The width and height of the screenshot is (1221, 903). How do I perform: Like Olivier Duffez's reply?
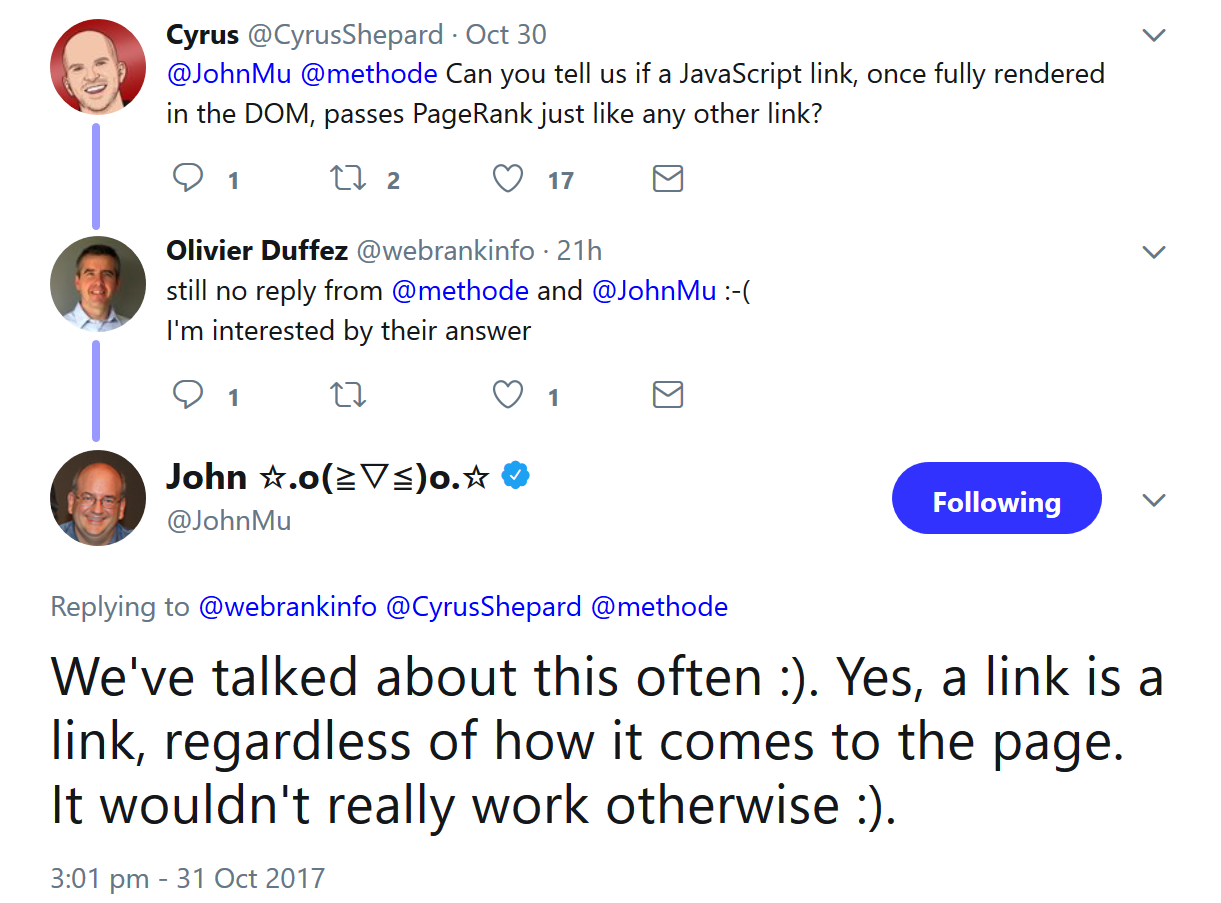point(507,394)
